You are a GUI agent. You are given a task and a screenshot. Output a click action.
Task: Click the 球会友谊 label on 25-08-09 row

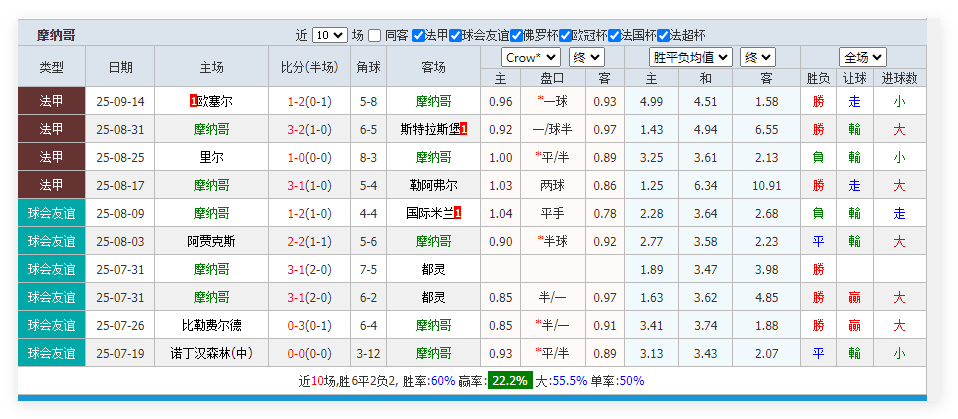[x=51, y=213]
